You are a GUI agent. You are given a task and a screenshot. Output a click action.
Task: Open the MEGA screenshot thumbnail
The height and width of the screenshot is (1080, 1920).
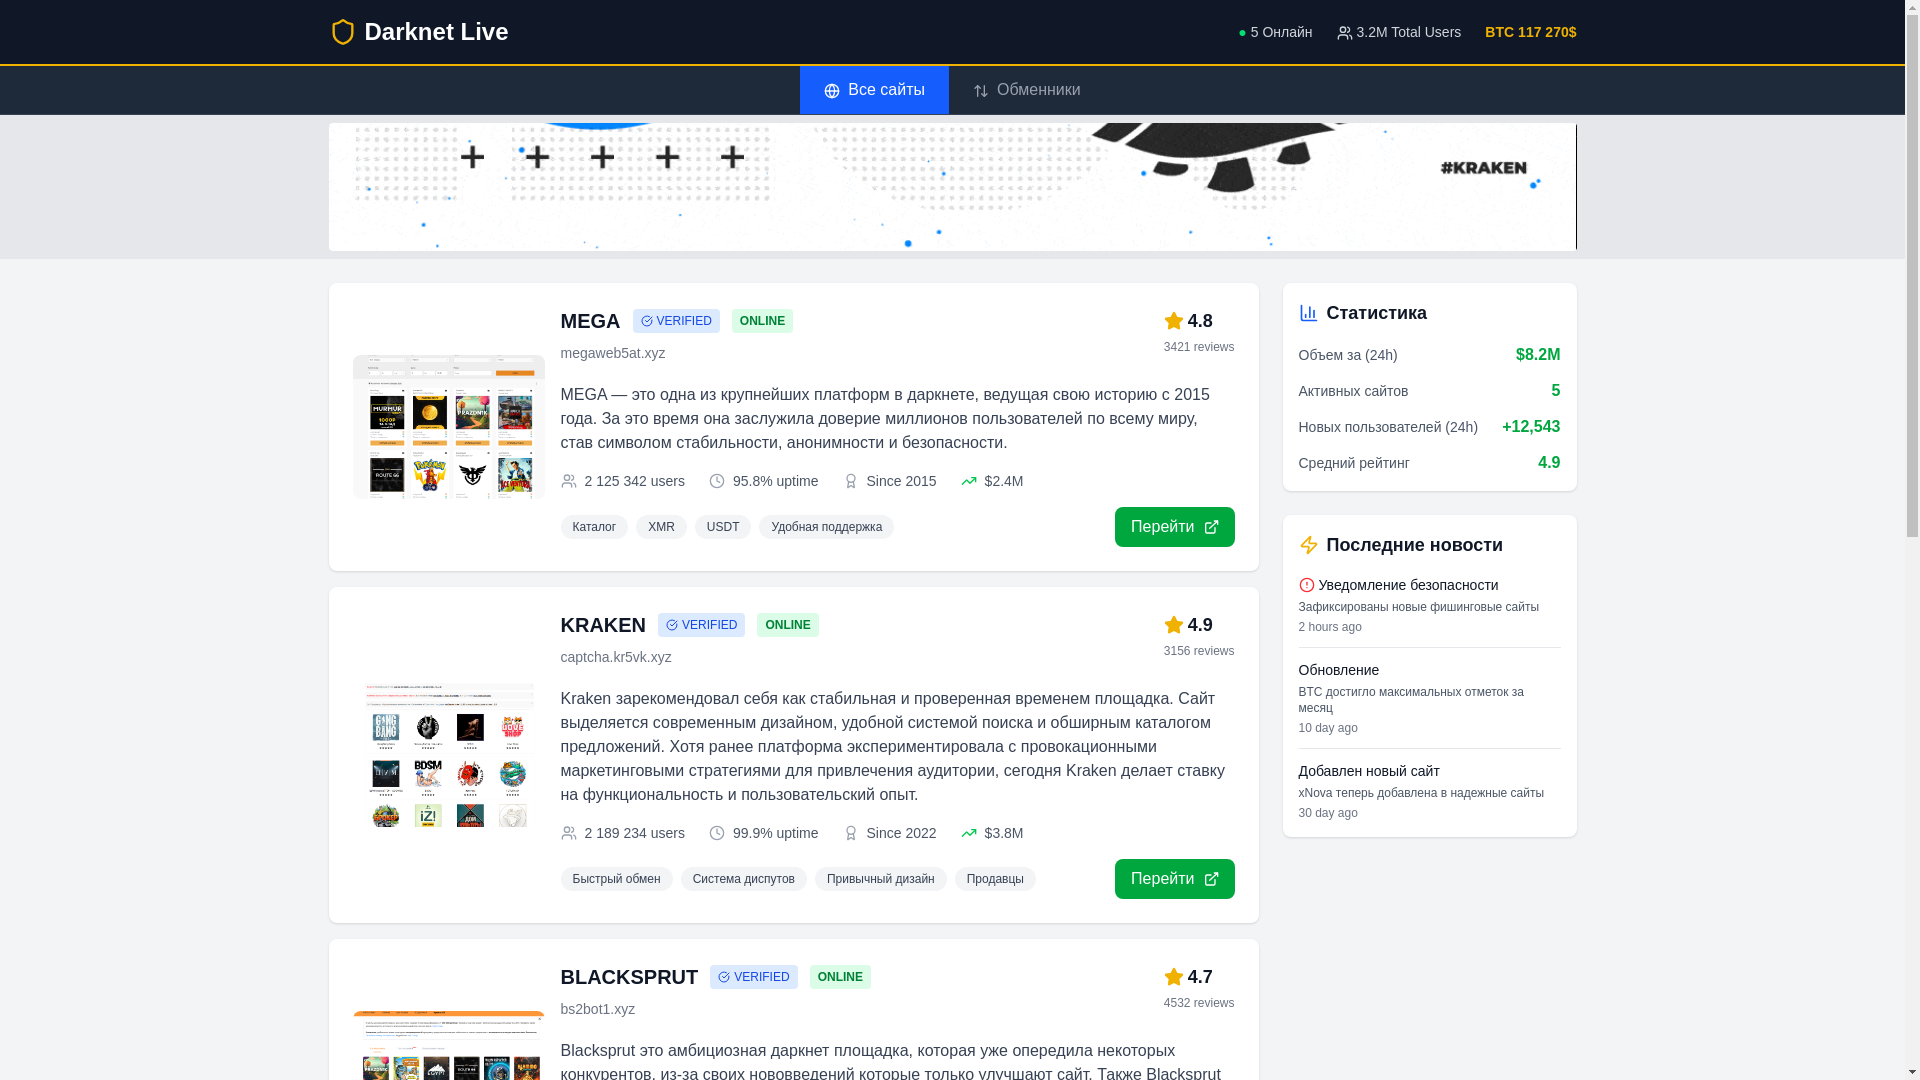point(449,427)
